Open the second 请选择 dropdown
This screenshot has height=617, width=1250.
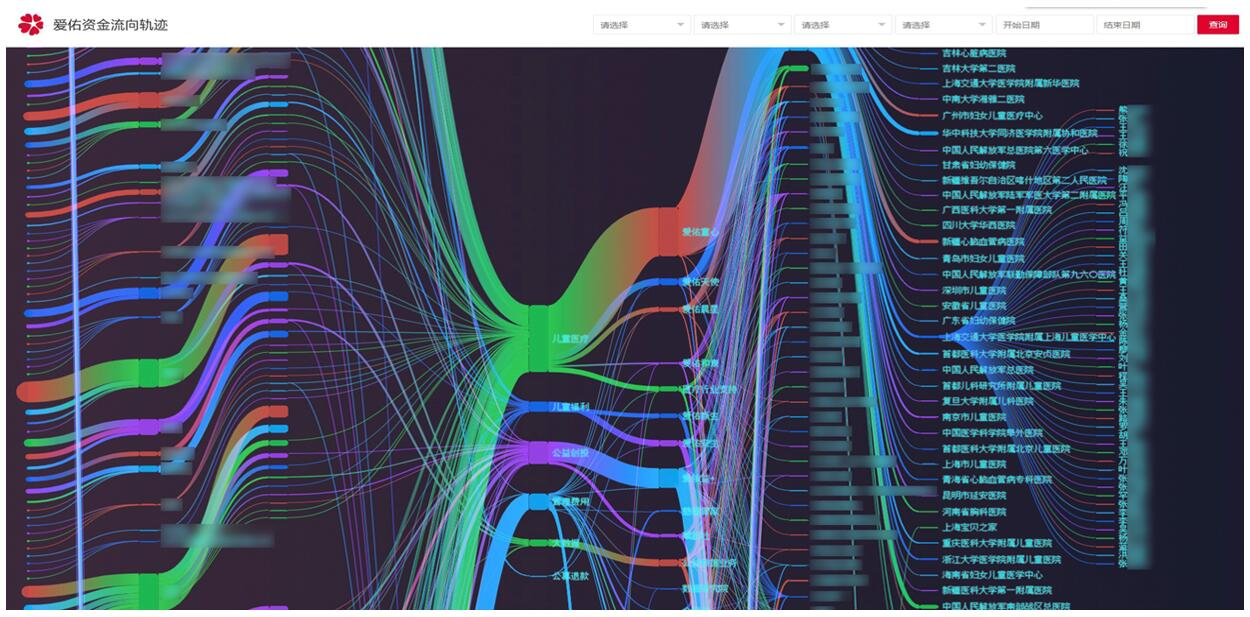click(742, 25)
